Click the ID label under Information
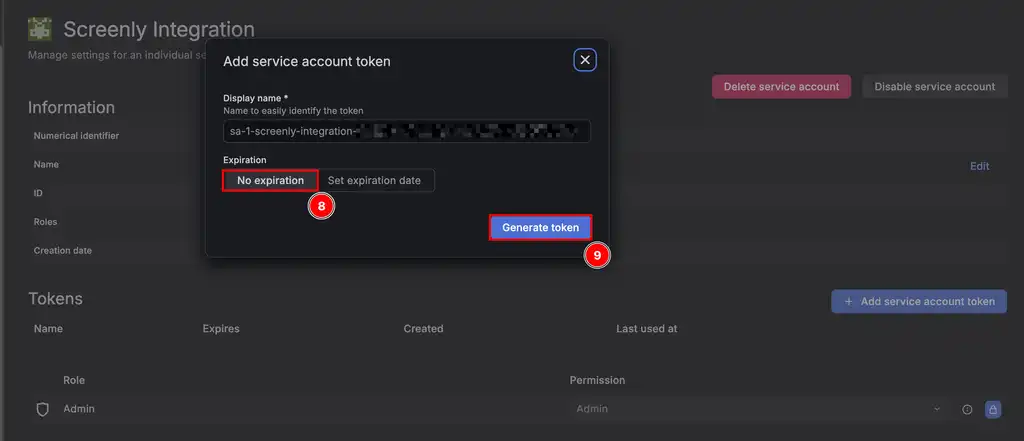 [x=39, y=193]
